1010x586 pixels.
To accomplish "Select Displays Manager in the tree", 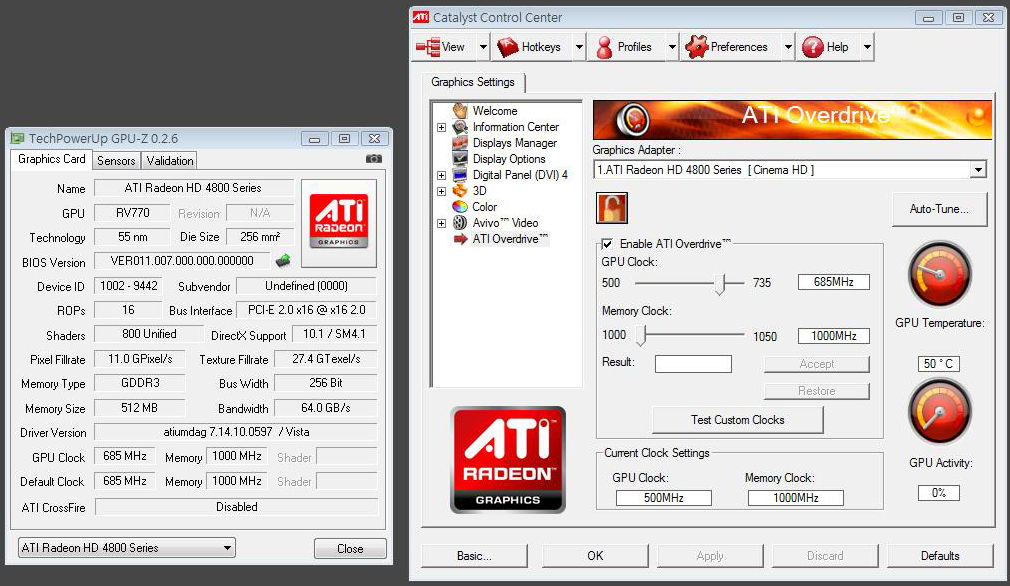I will (515, 143).
